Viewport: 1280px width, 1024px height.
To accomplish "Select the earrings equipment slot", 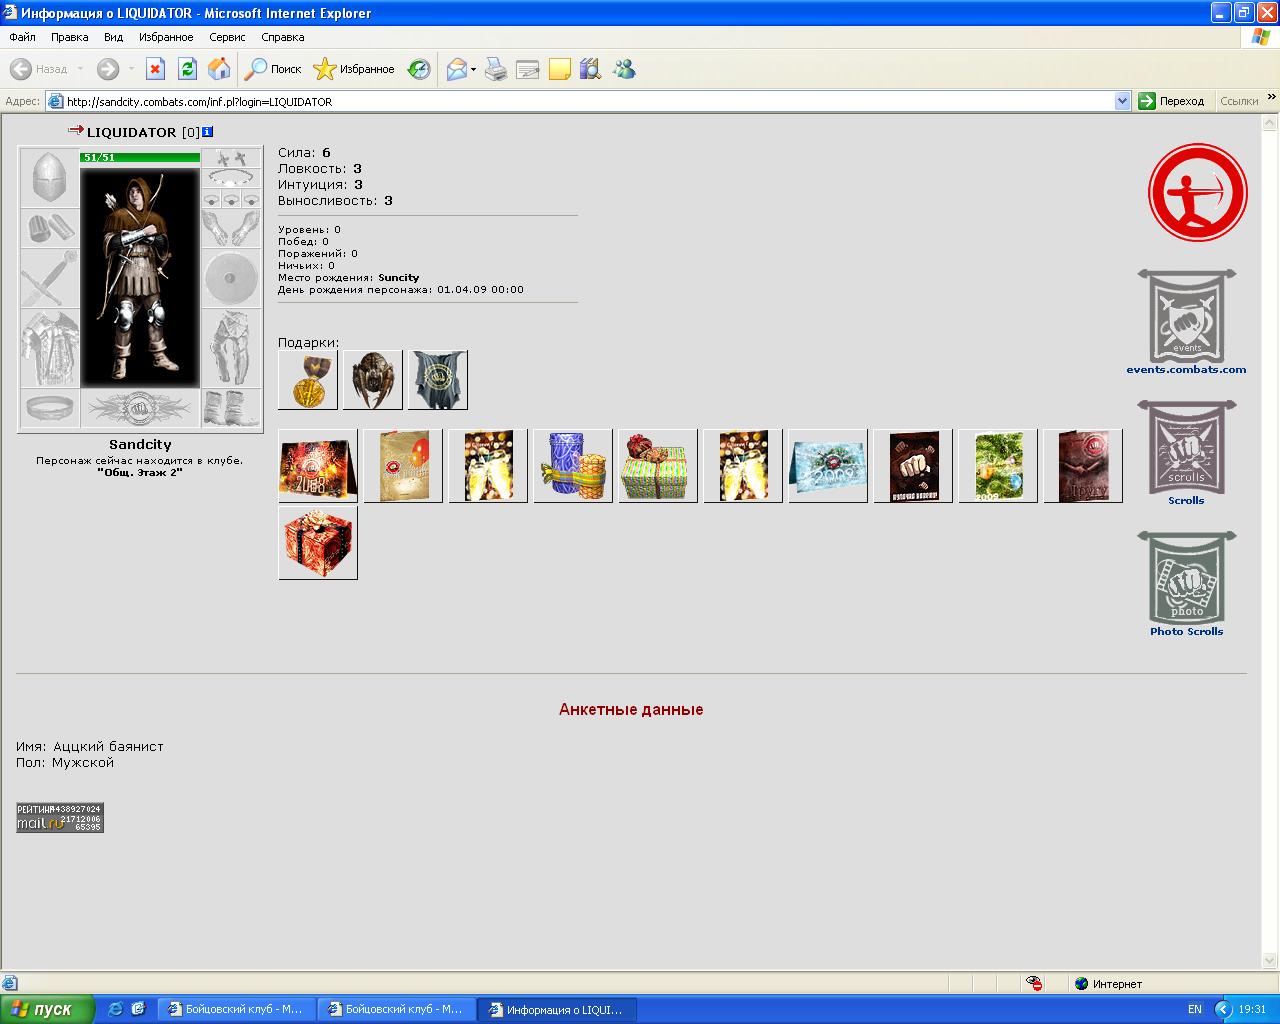I will tap(231, 158).
